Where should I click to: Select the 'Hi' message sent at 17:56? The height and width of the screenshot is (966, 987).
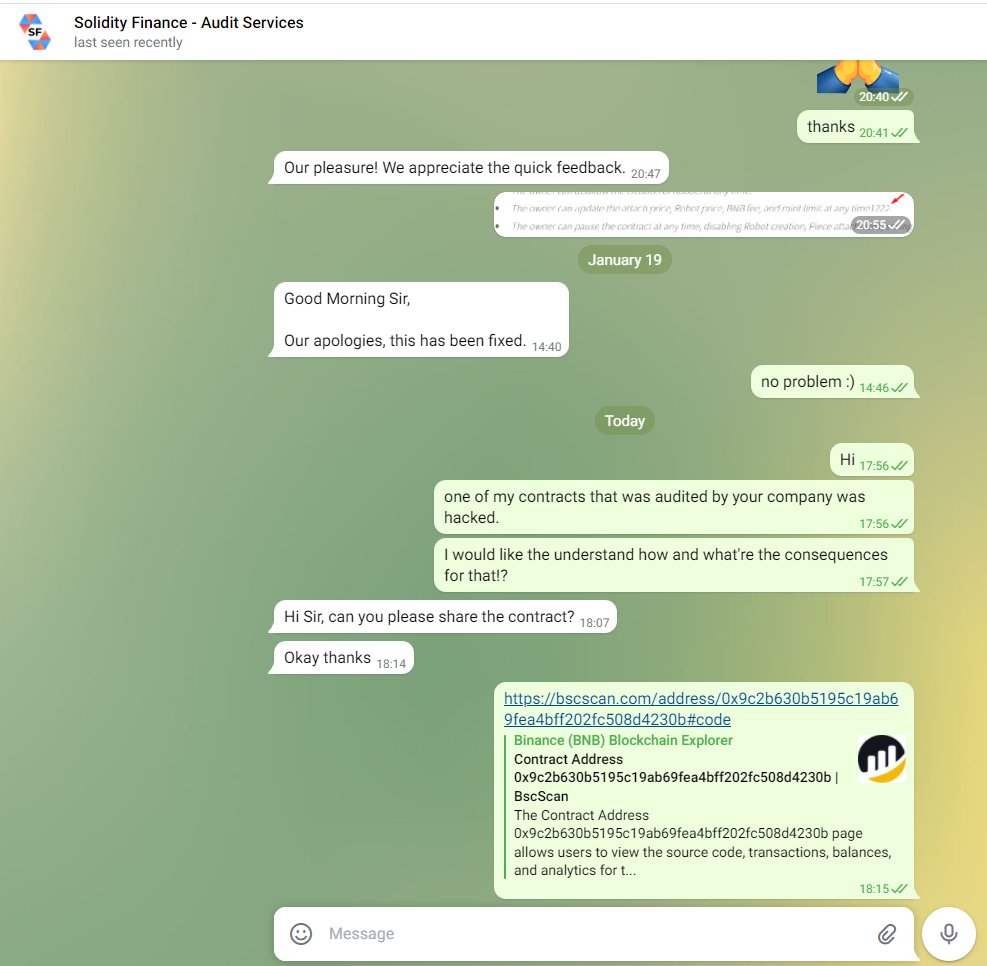click(x=872, y=460)
